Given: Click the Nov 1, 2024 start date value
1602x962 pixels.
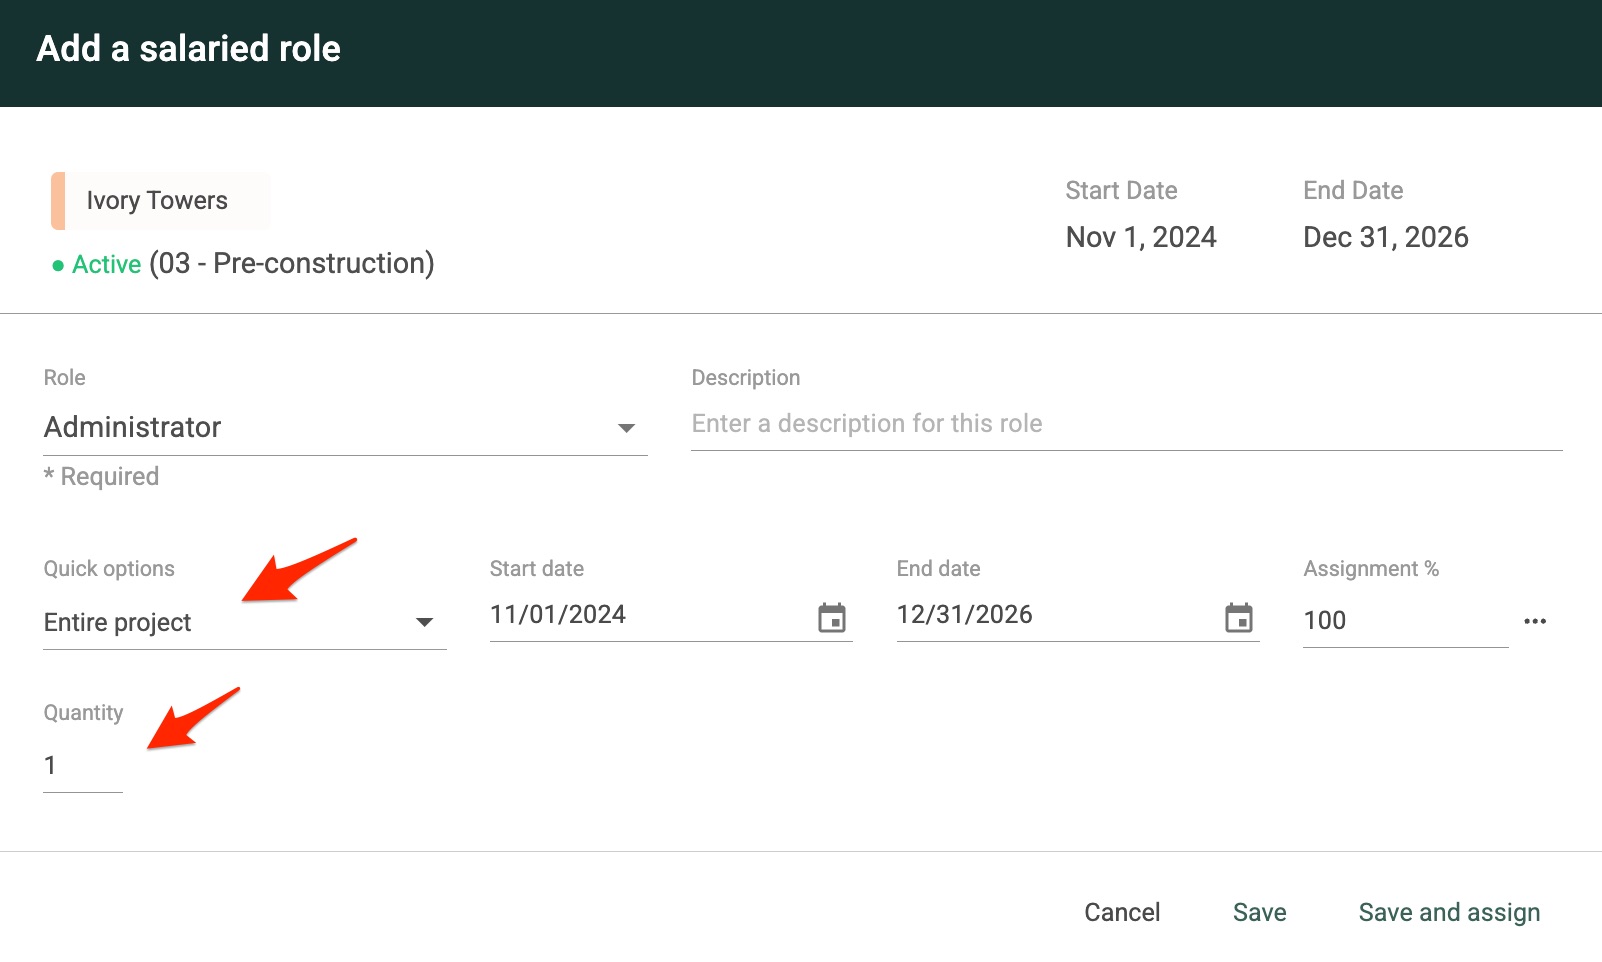Looking at the screenshot, I should tap(1141, 237).
